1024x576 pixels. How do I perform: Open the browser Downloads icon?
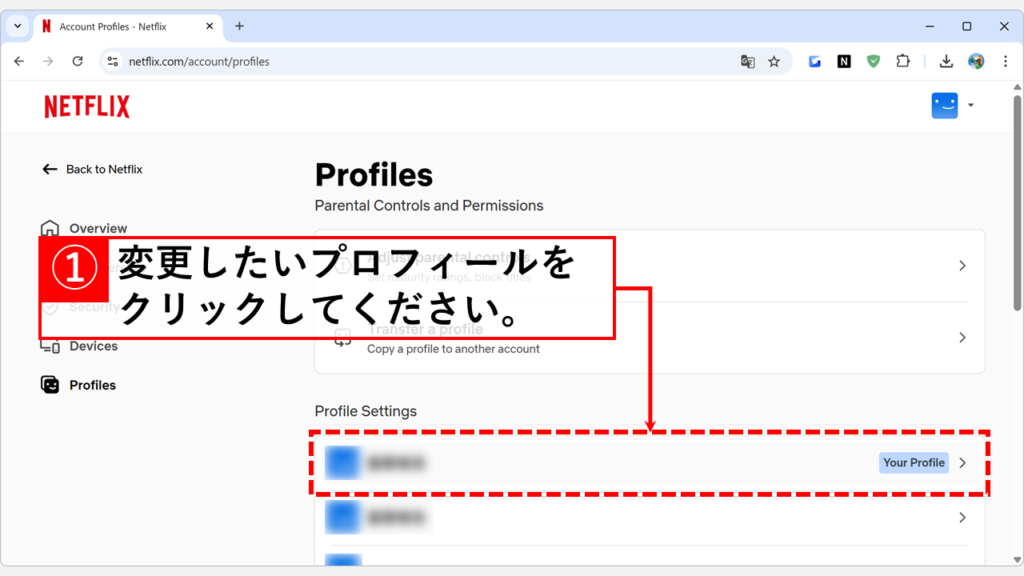tap(946, 61)
